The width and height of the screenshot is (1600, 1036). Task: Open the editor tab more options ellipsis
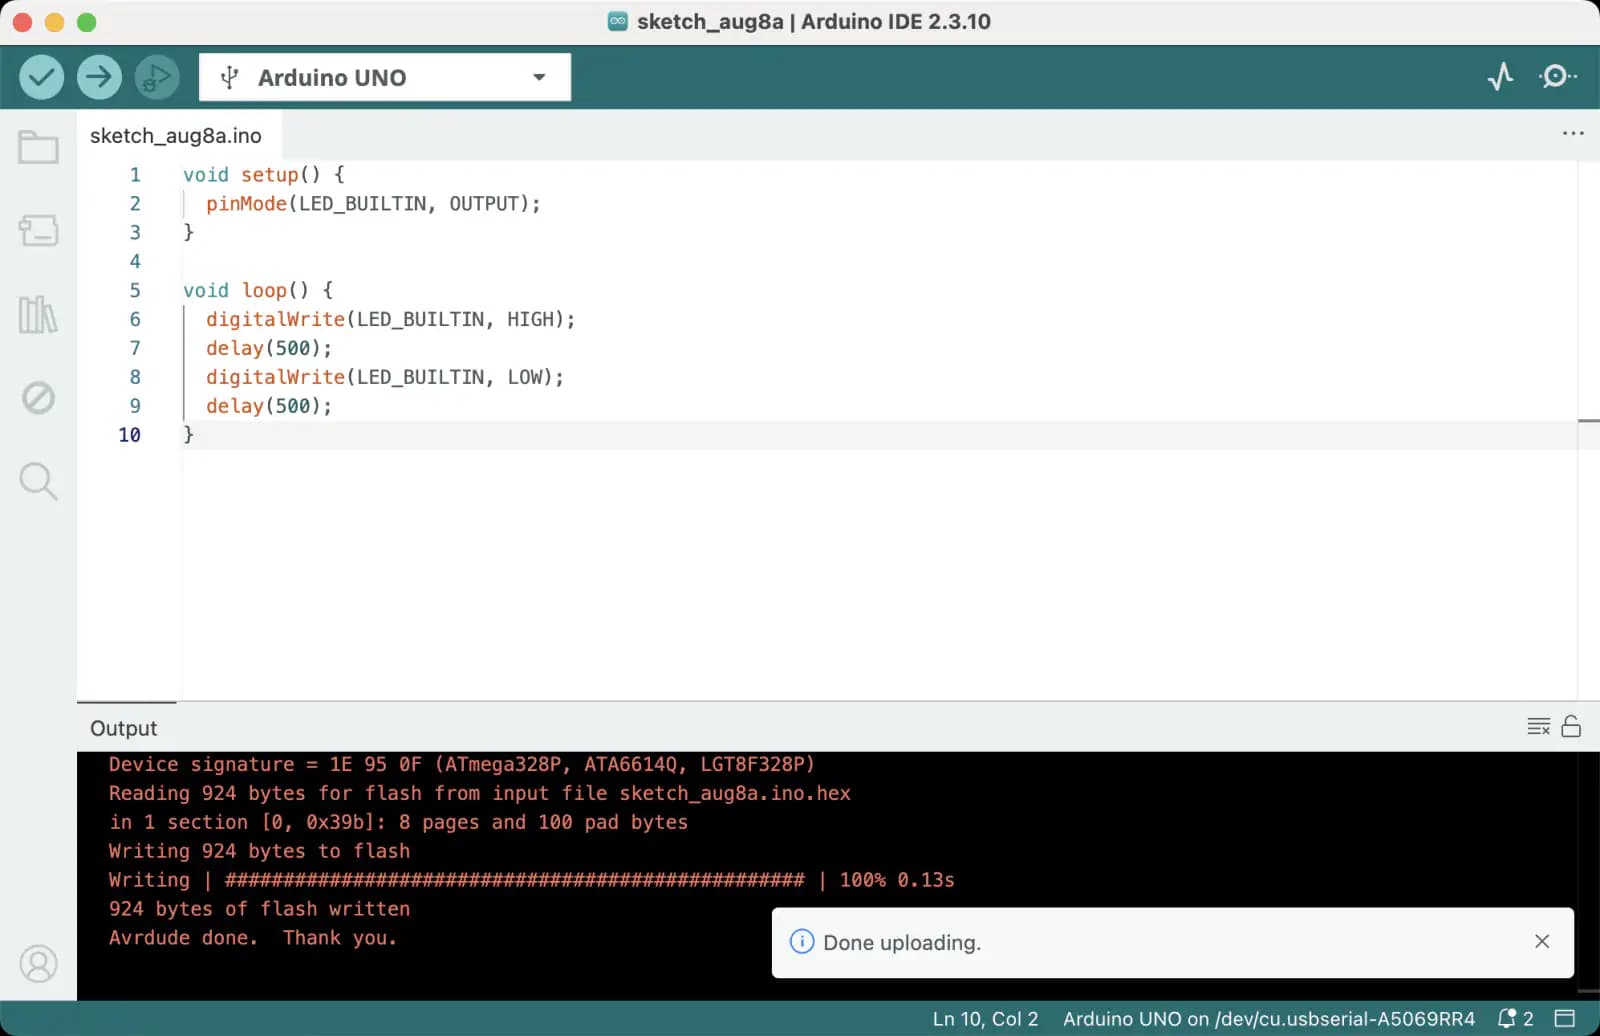[x=1573, y=133]
